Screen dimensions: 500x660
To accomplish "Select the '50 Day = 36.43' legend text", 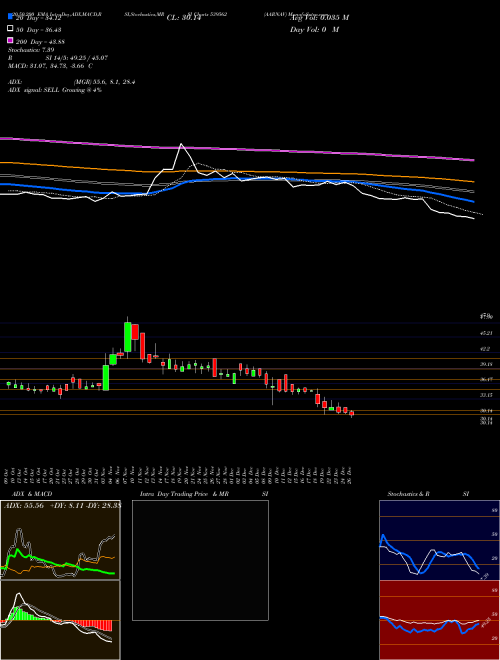I will point(39,29).
